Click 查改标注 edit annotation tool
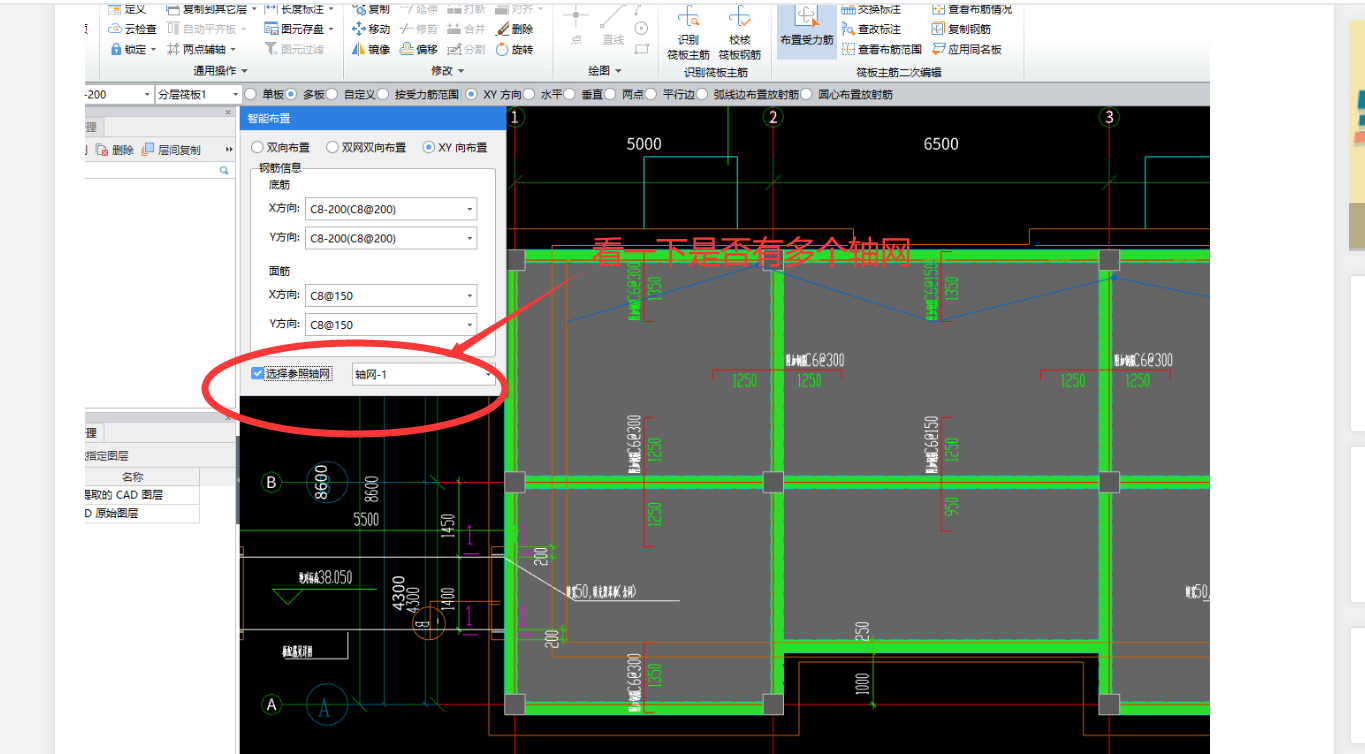This screenshot has width=1365, height=754. [871, 29]
